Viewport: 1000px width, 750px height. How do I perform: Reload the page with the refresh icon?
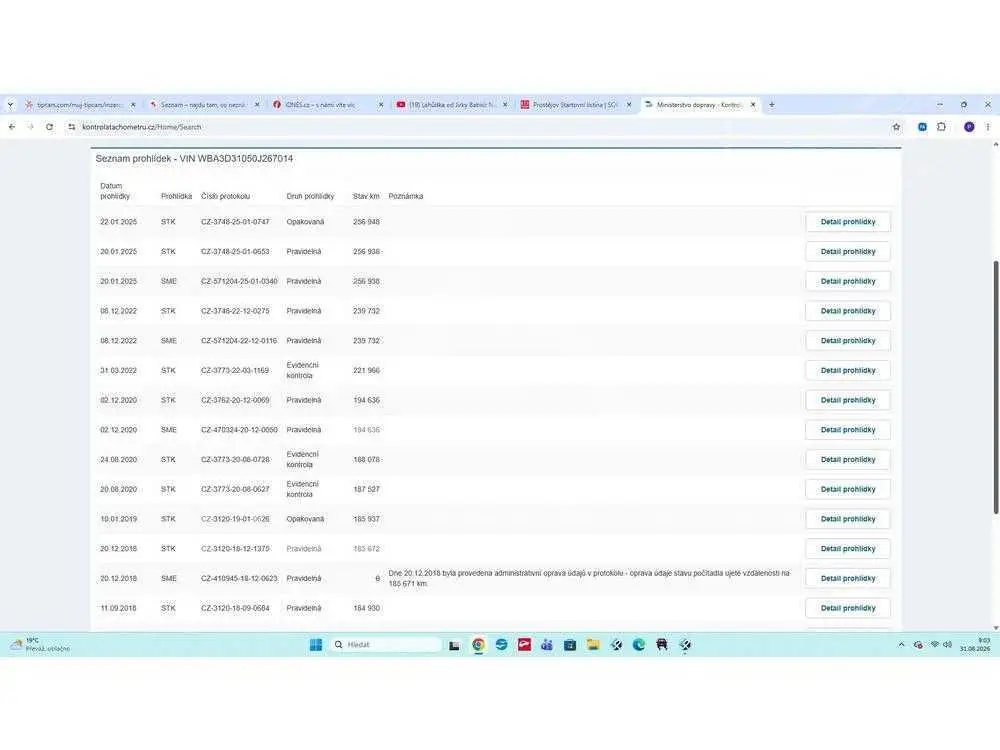49,127
